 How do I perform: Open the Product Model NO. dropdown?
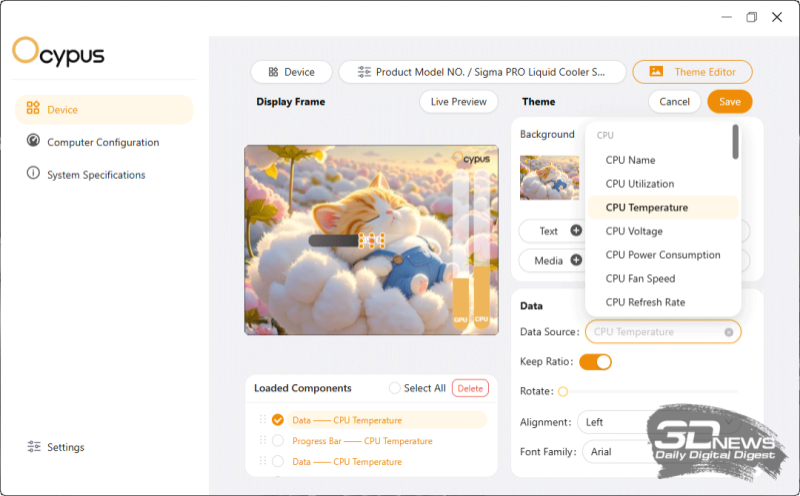pyautogui.click(x=482, y=72)
